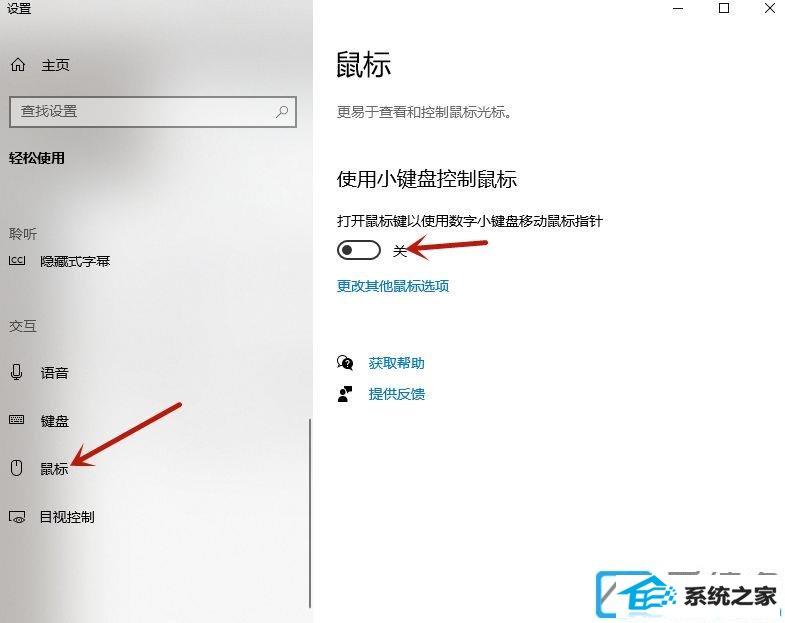Open 更改其他鼠标选项 link
785x623 pixels.
click(393, 286)
